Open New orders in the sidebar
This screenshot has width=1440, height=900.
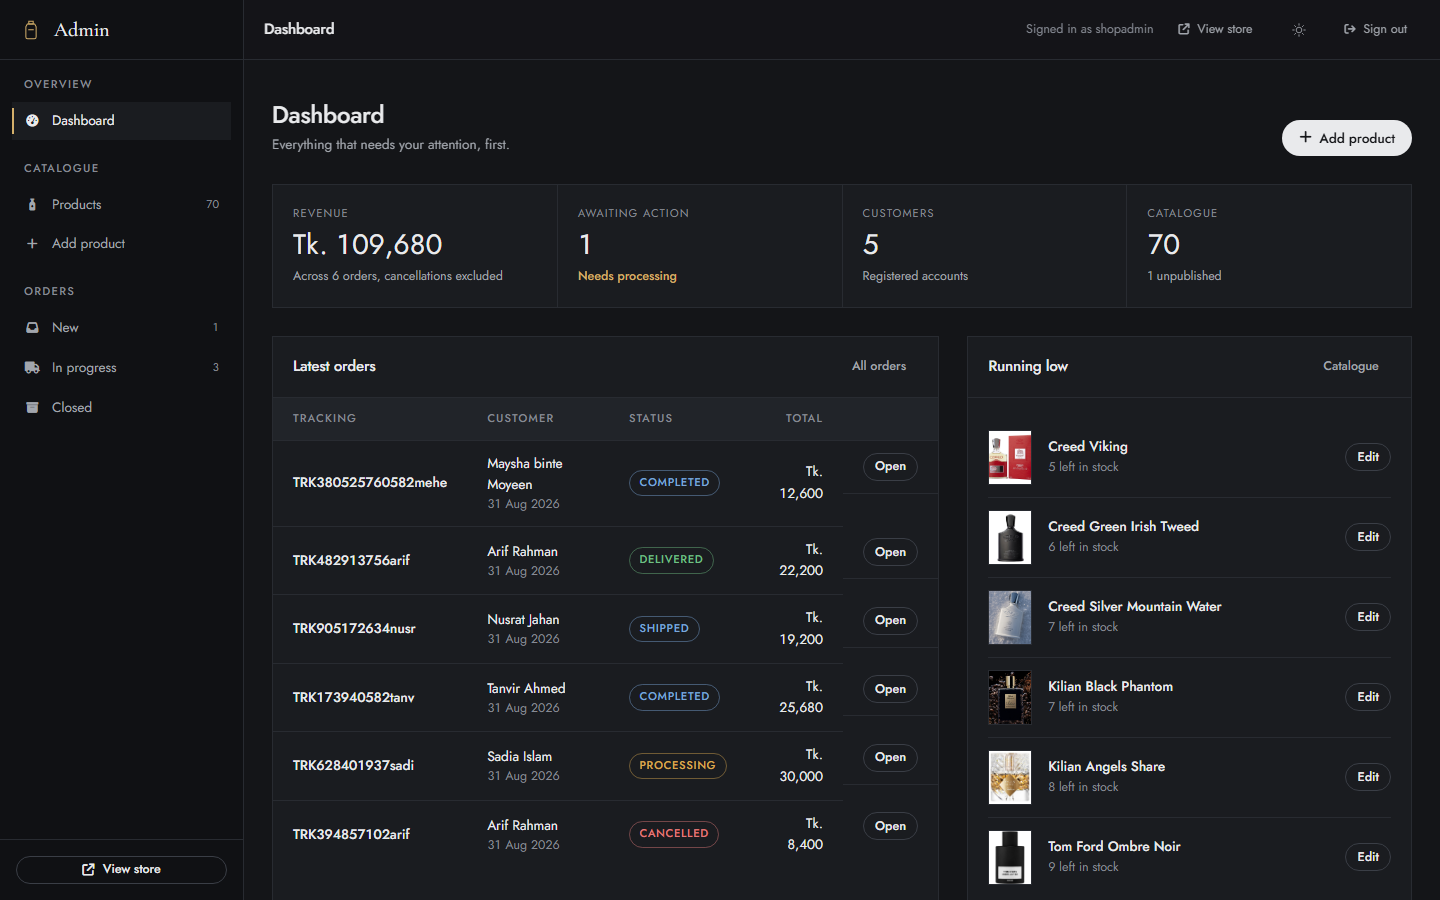[x=121, y=327]
